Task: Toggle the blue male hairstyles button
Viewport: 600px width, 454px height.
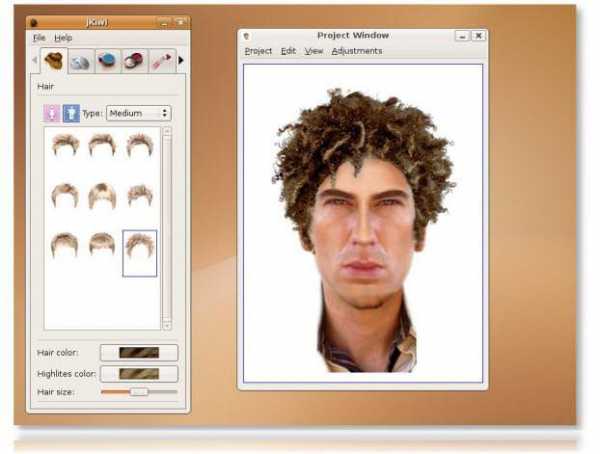Action: coord(70,113)
